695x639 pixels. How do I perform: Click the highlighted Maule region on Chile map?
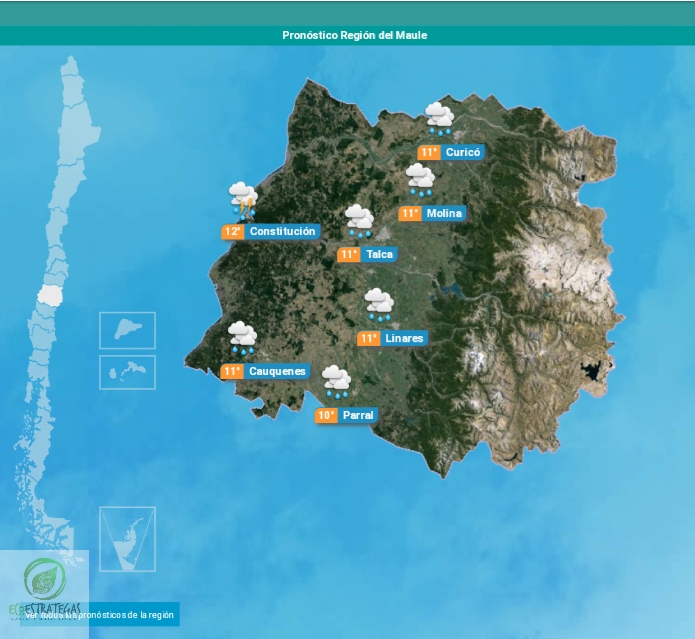49,295
